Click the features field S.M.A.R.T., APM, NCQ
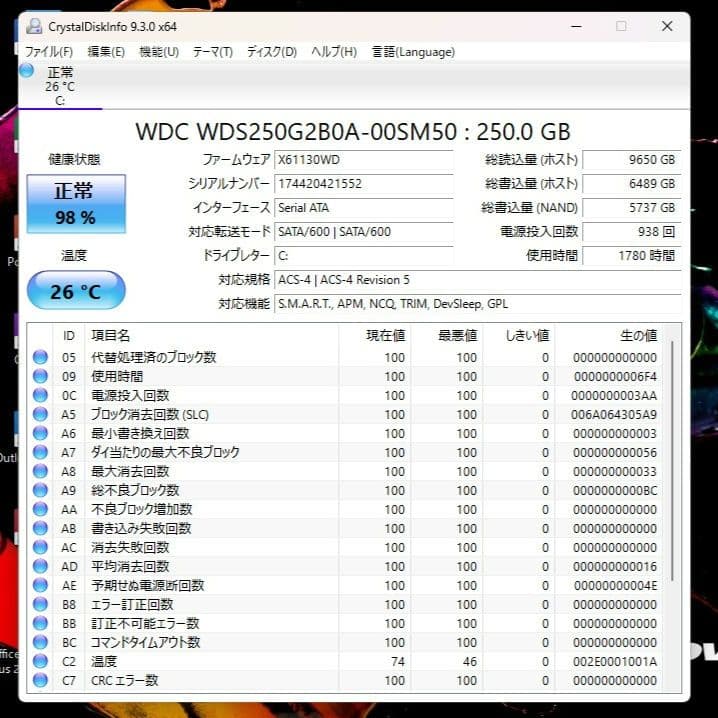Screen dimensions: 718x718 tap(478, 304)
